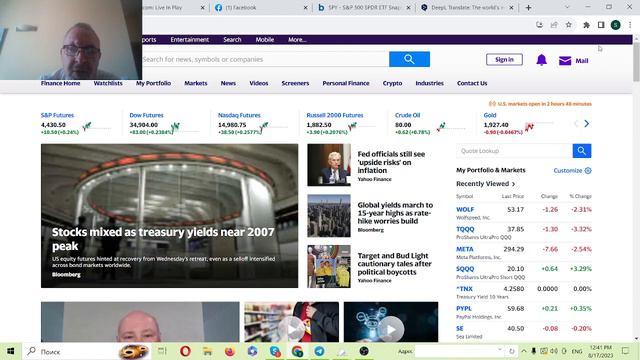This screenshot has width=640, height=360.
Task: Click the Entertainment link in top bar
Action: point(189,40)
